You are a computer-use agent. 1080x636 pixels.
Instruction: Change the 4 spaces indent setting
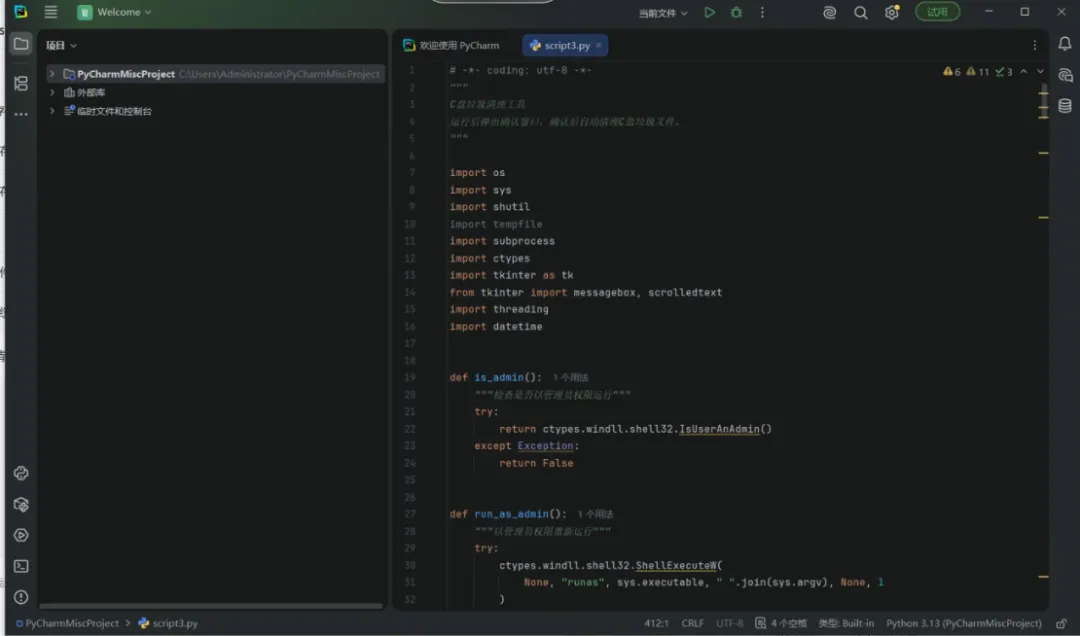[x=789, y=624]
